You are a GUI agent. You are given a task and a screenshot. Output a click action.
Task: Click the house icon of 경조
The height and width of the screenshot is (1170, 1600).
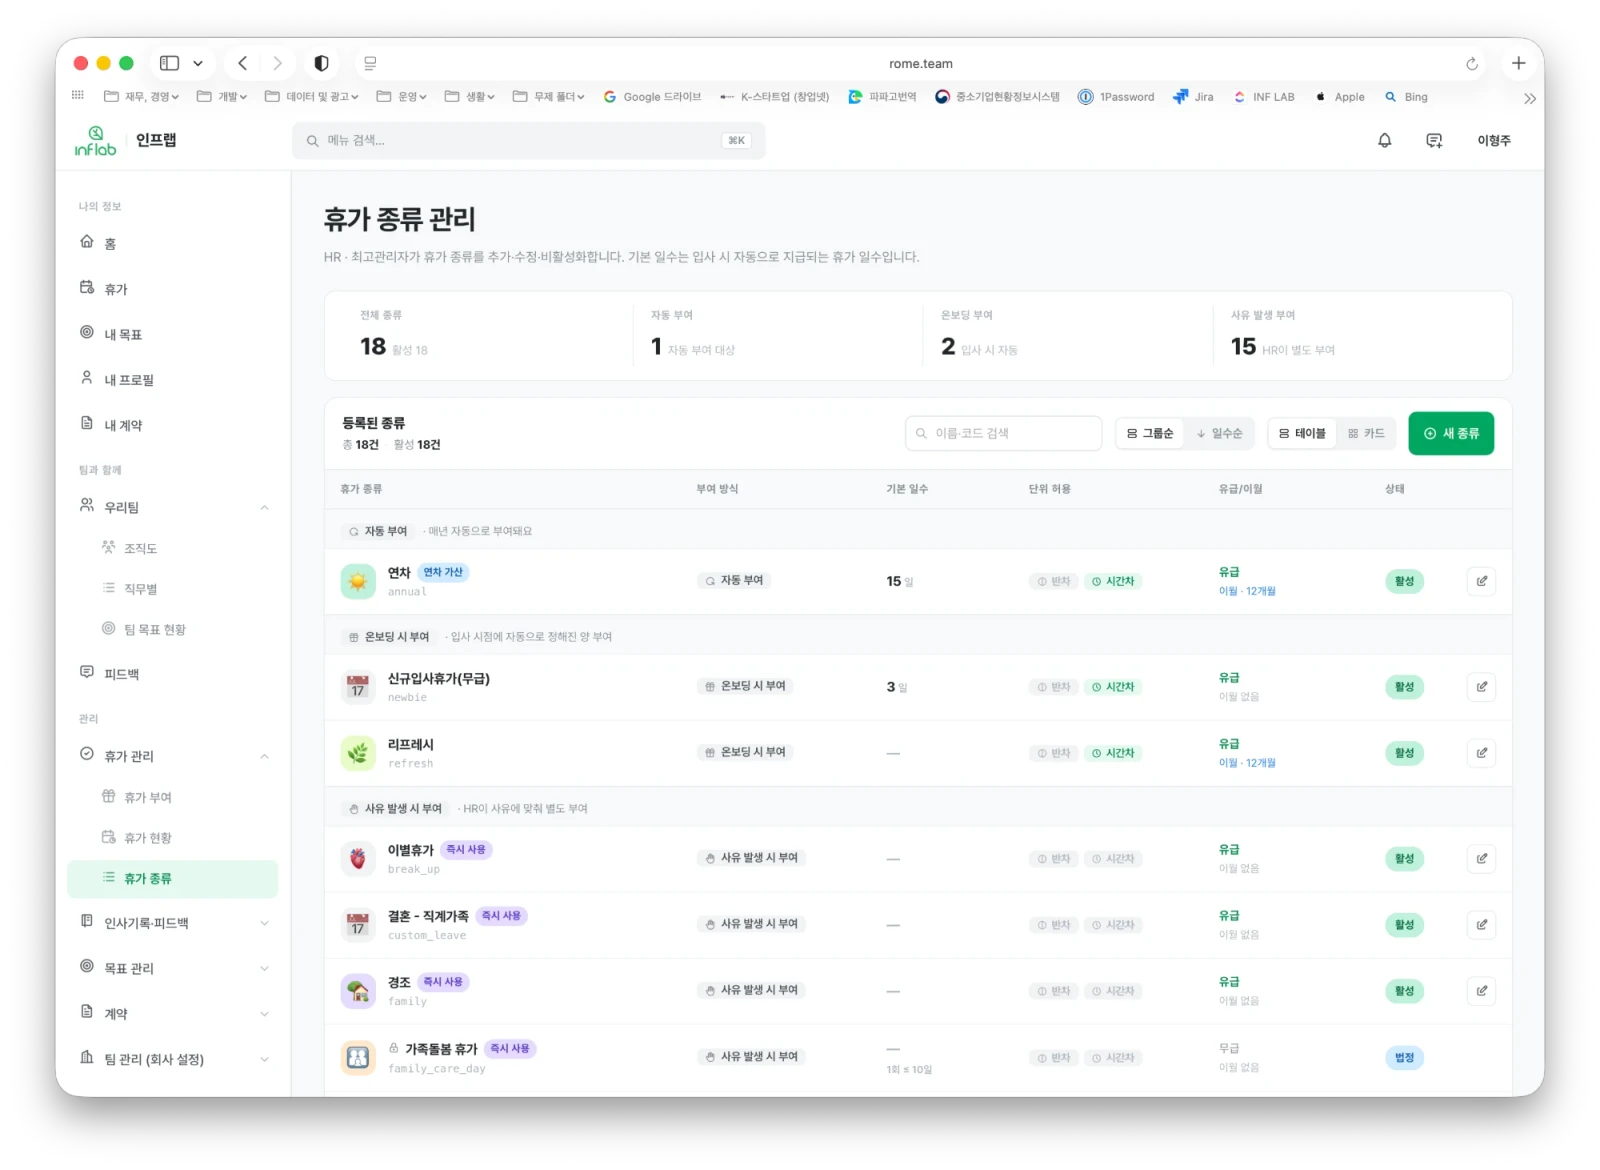pos(358,991)
